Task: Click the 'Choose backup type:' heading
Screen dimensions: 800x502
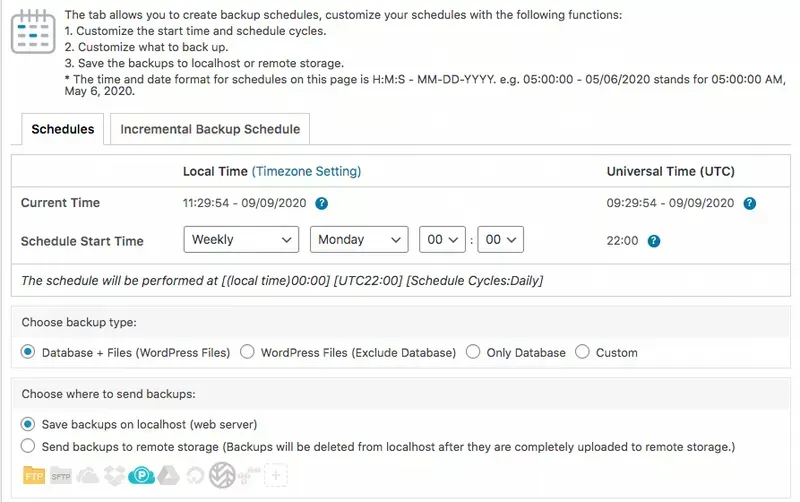Action: point(79,322)
